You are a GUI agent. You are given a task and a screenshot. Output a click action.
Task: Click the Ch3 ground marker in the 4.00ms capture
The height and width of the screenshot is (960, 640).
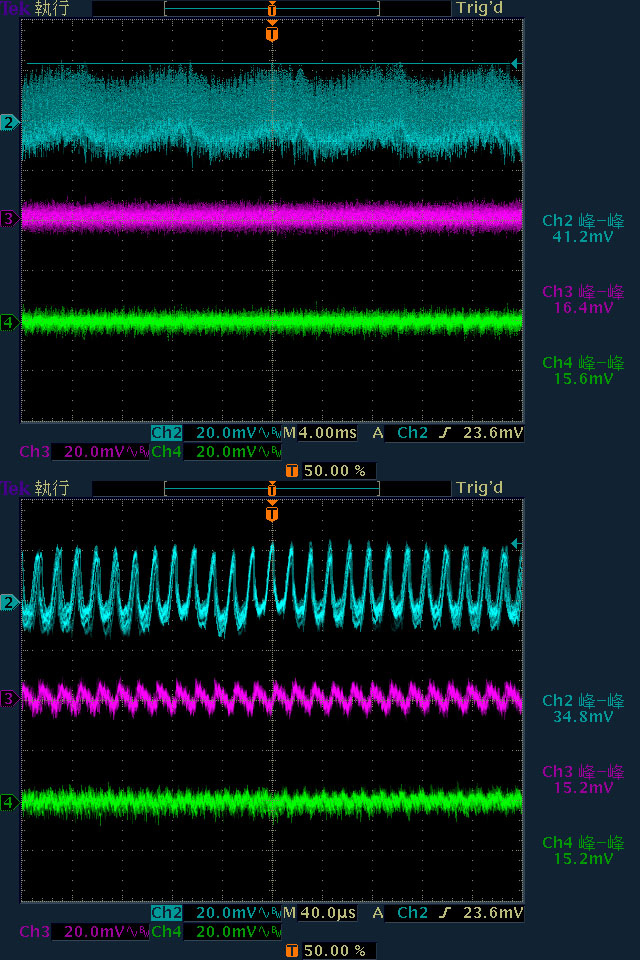click(9, 219)
